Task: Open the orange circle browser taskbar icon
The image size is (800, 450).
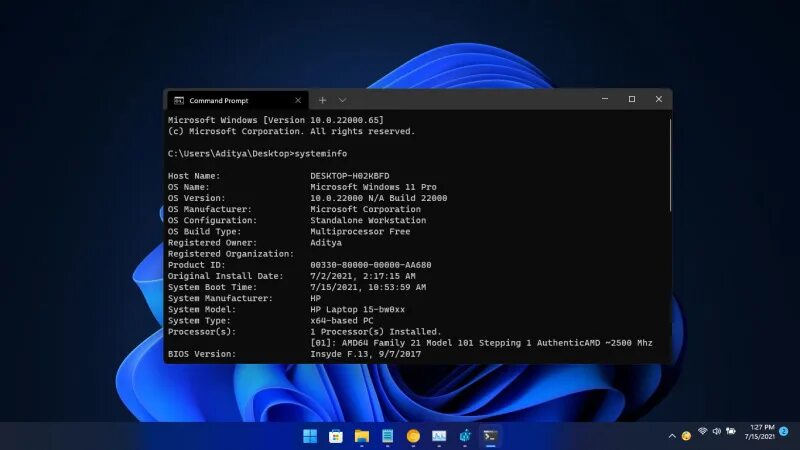Action: coord(413,436)
